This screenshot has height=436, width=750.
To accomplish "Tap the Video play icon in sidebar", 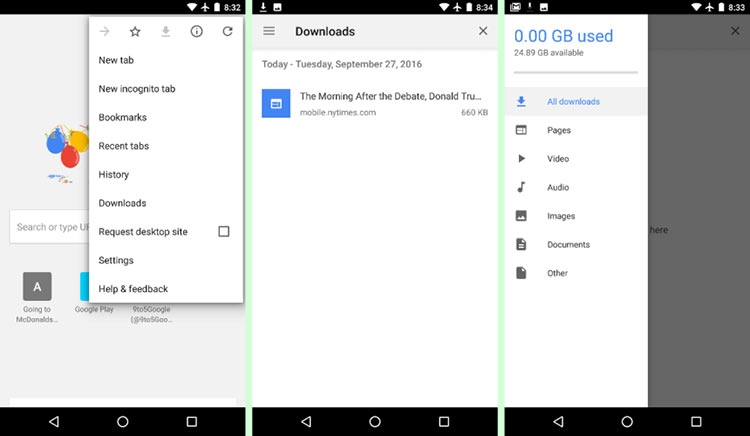I will pos(521,159).
